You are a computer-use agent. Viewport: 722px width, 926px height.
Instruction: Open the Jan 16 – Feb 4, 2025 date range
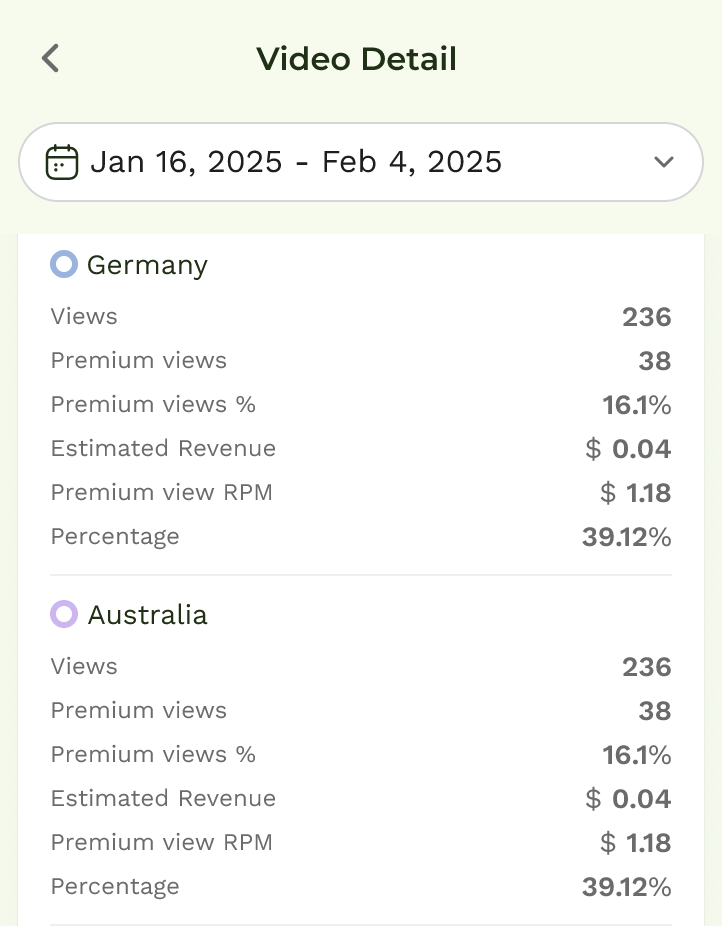click(296, 162)
